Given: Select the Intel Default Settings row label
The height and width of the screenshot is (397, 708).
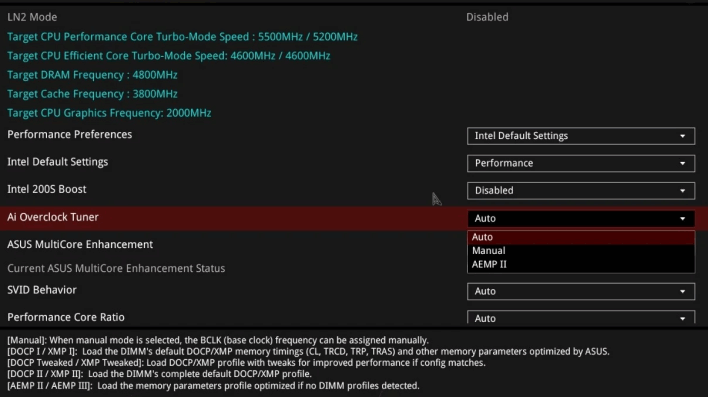Looking at the screenshot, I should tap(57, 162).
